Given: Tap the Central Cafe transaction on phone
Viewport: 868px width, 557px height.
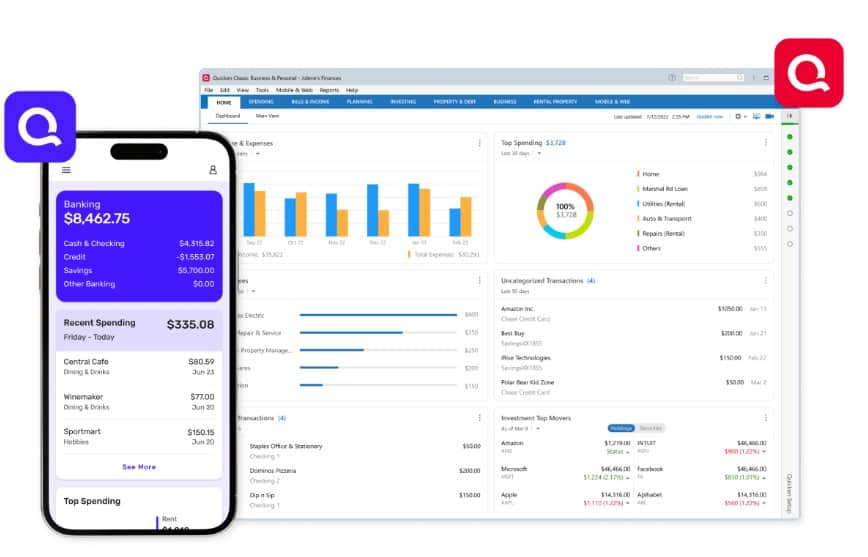Looking at the screenshot, I should pos(139,367).
